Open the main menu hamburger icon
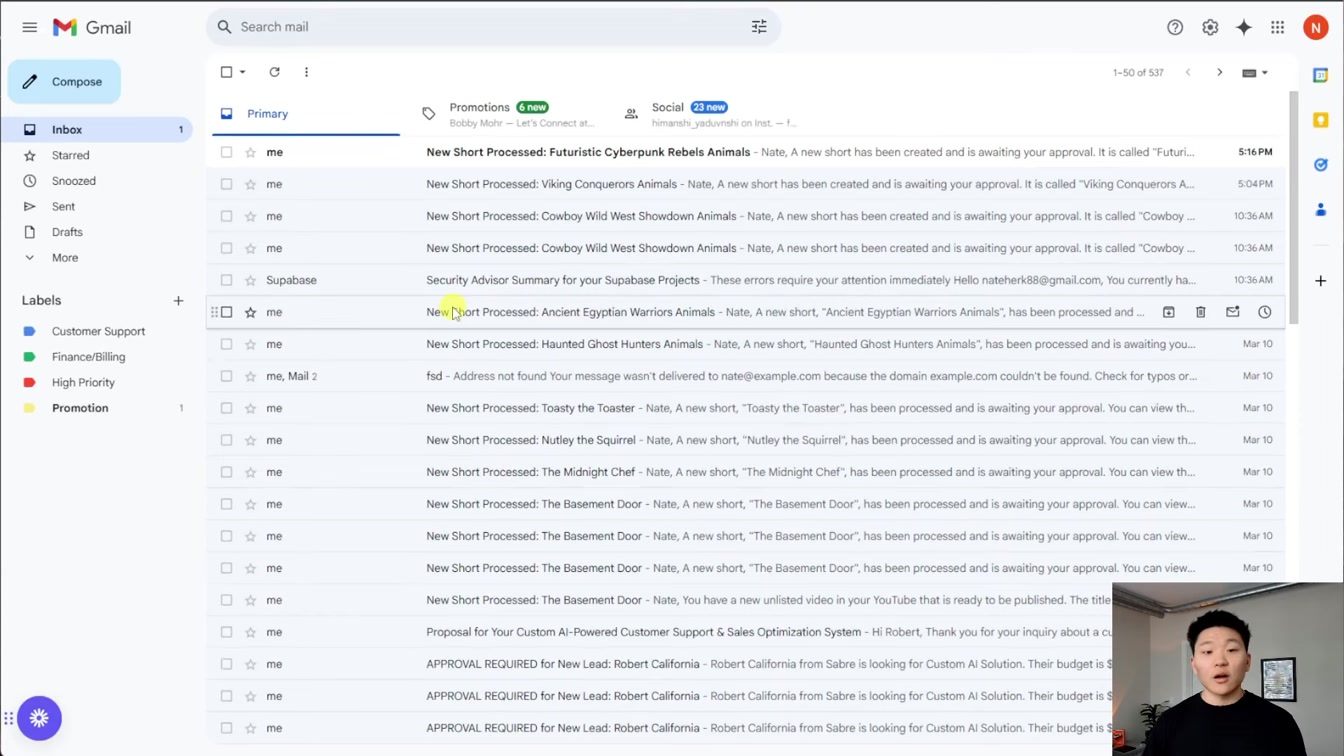This screenshot has width=1344, height=756. pyautogui.click(x=29, y=27)
